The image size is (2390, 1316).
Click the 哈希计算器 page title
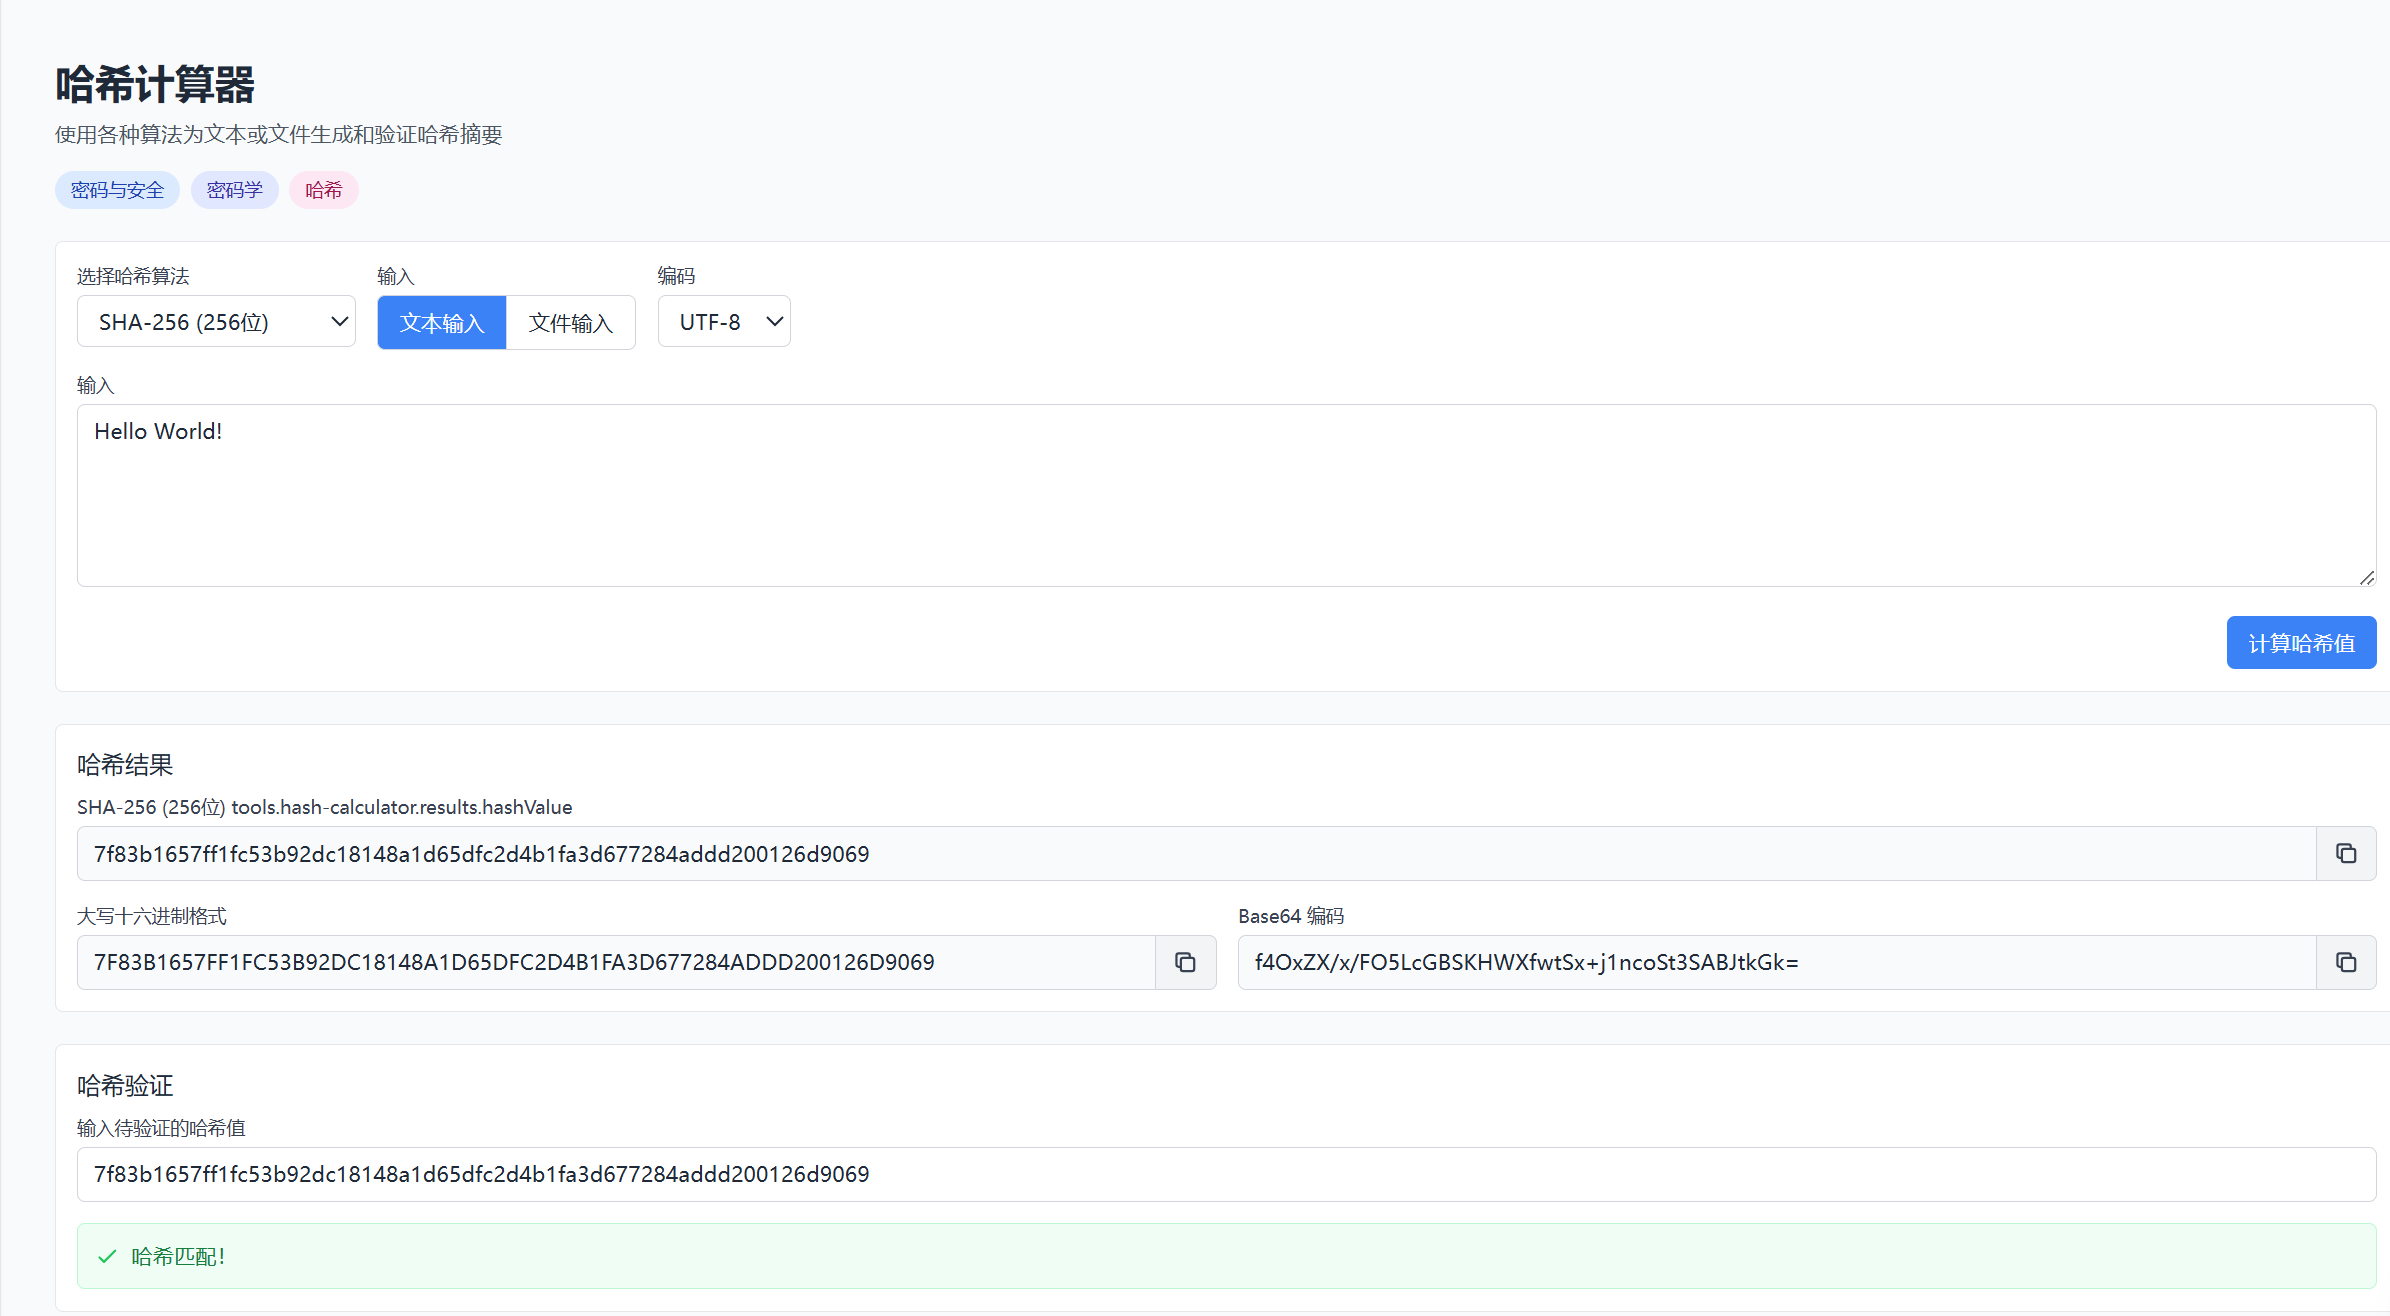click(x=155, y=84)
